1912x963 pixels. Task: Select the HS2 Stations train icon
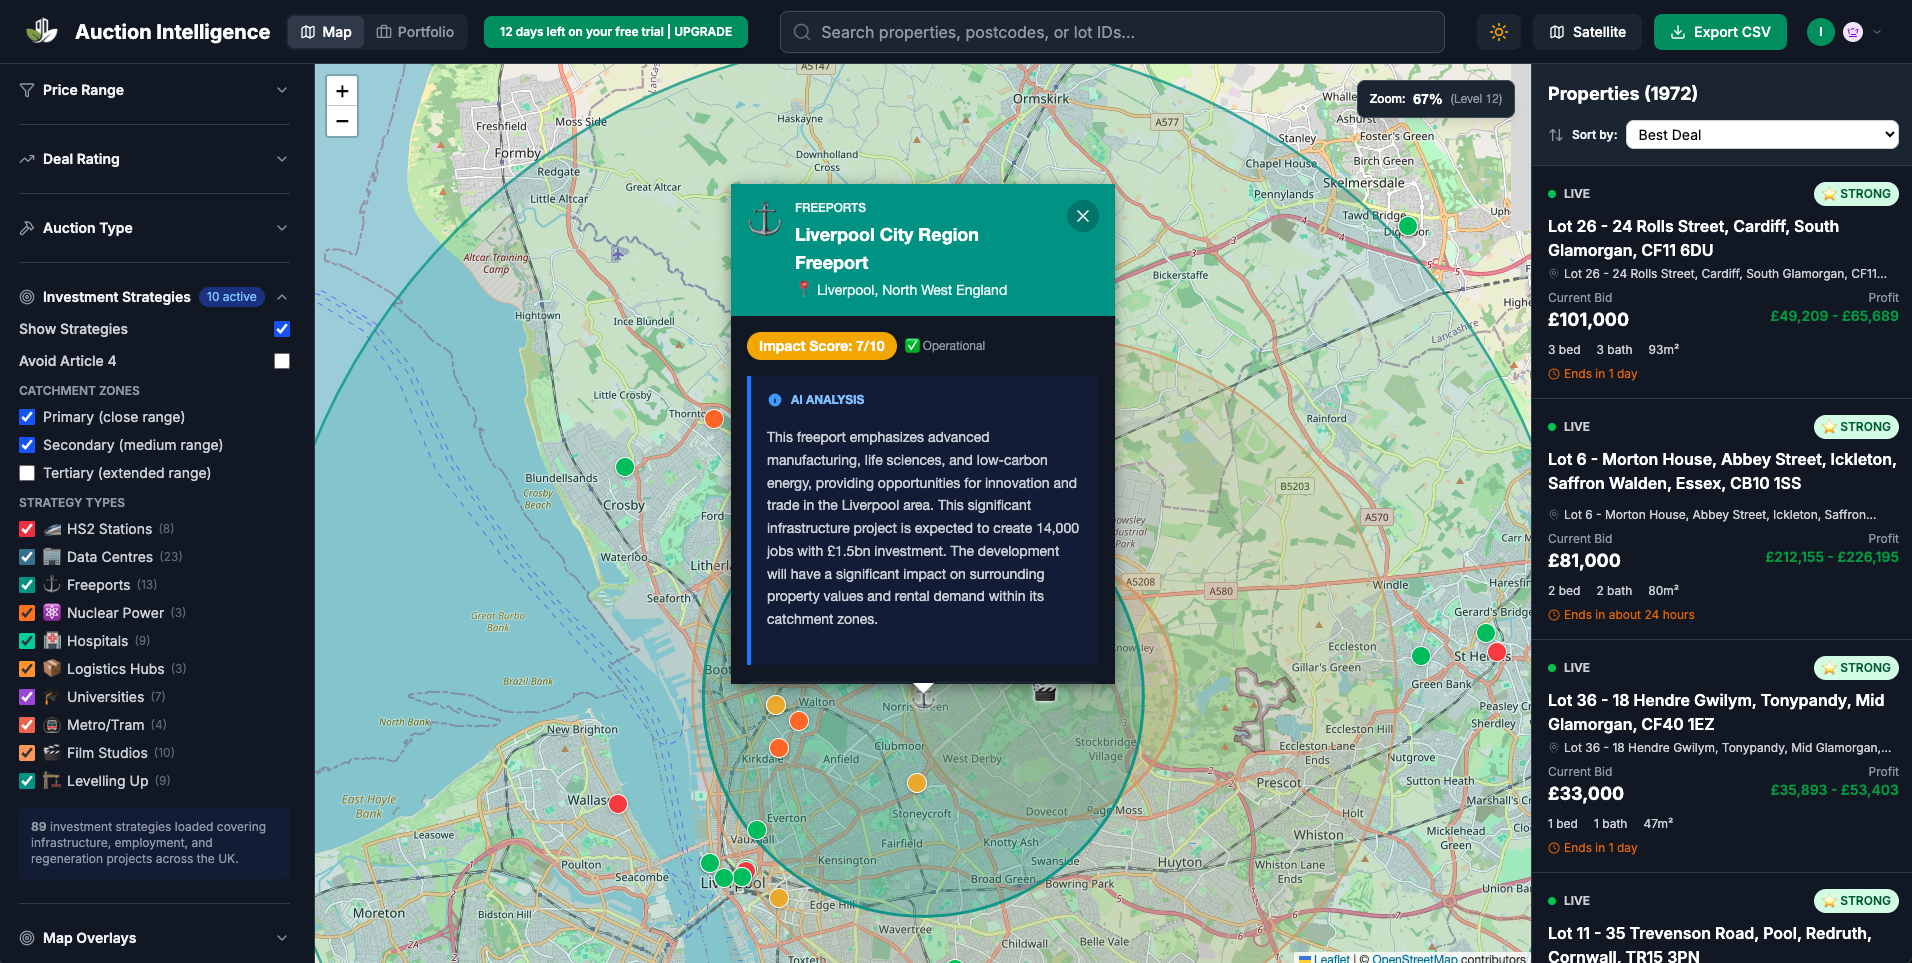pos(51,528)
